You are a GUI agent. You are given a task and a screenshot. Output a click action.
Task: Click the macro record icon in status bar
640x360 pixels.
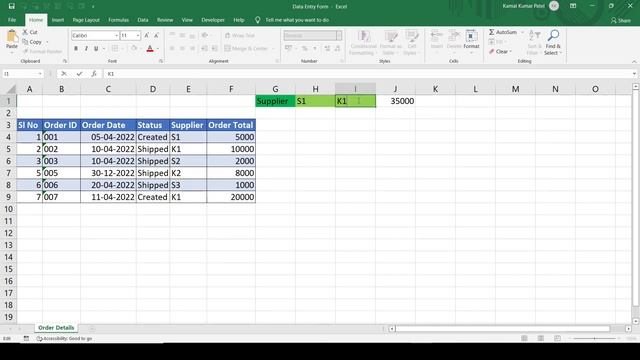(26, 338)
